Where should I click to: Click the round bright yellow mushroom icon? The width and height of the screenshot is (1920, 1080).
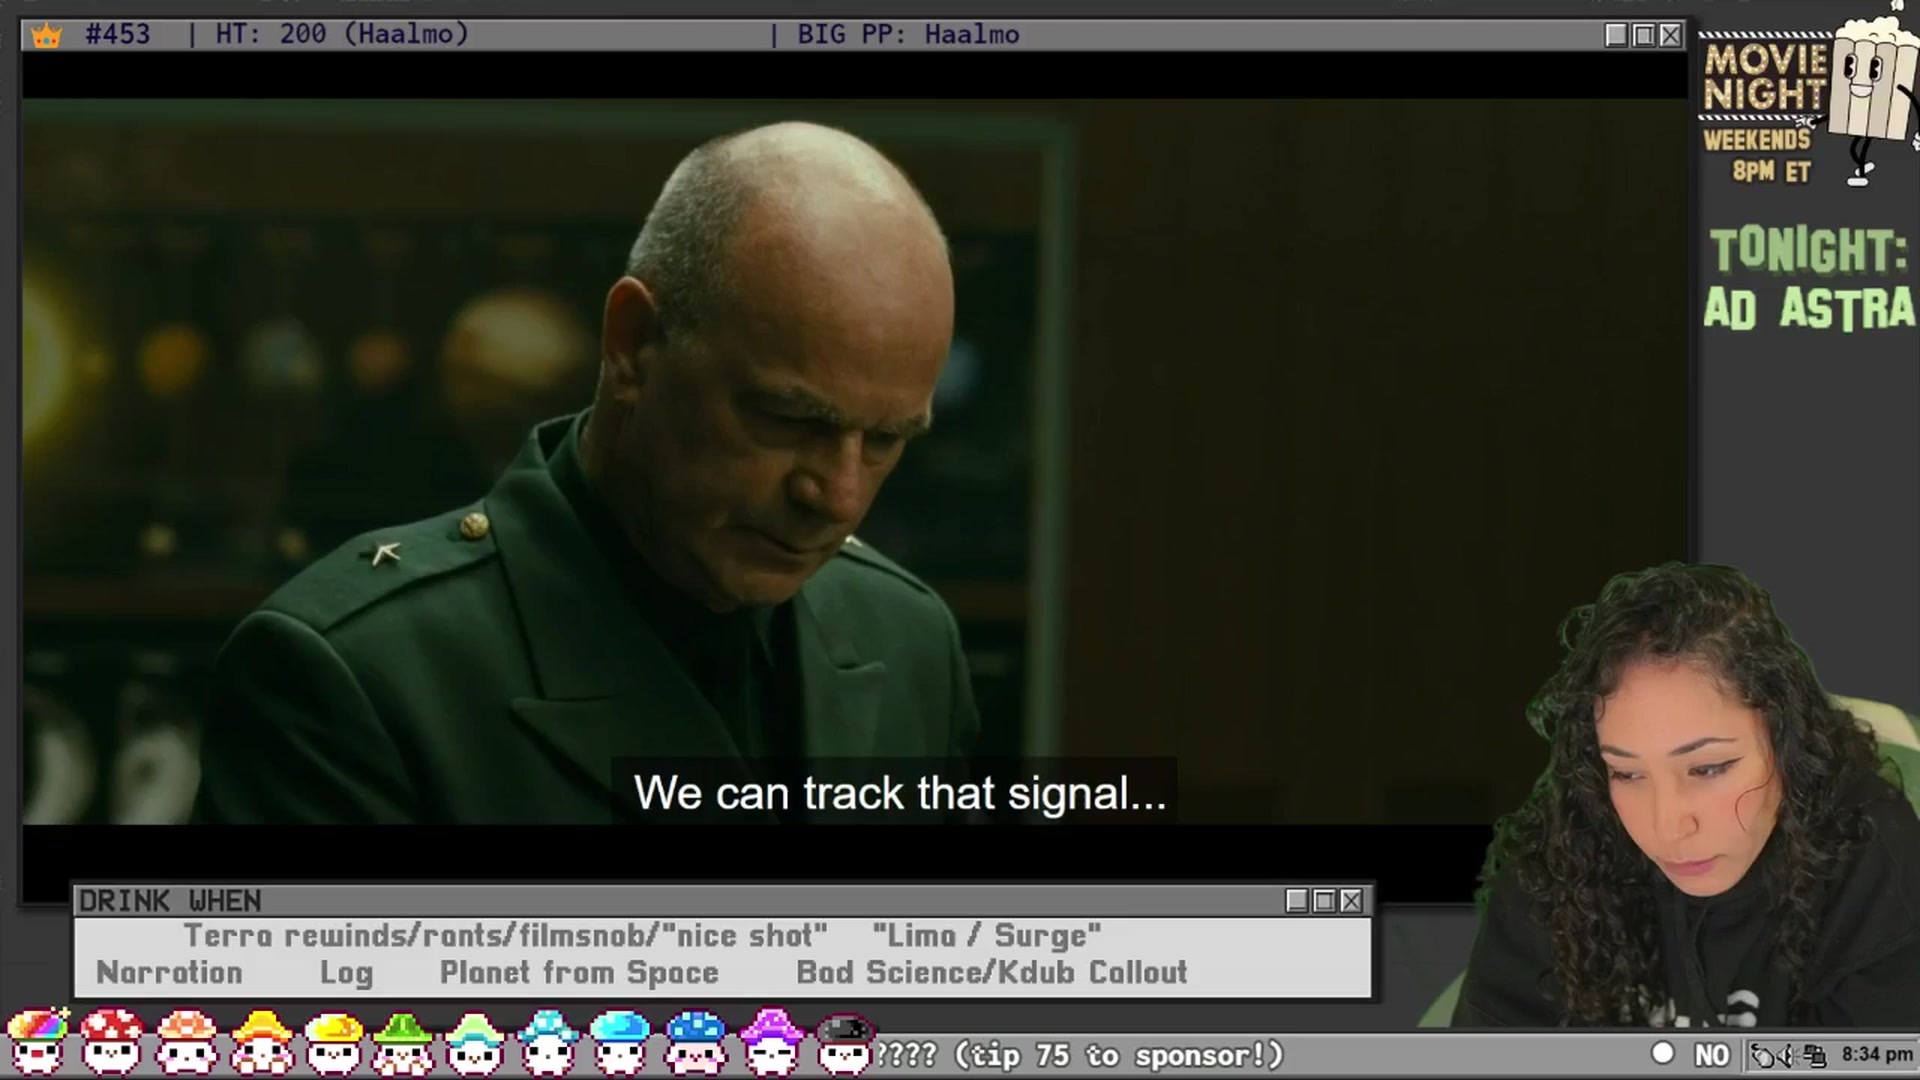[x=333, y=1043]
